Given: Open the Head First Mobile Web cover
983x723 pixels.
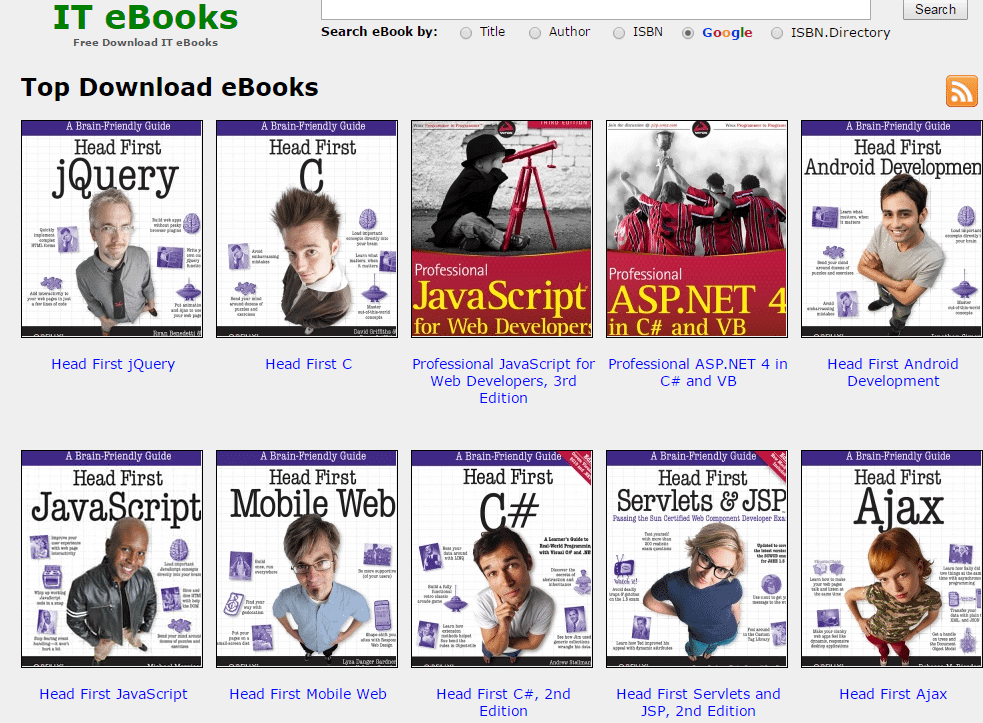Looking at the screenshot, I should (x=307, y=559).
